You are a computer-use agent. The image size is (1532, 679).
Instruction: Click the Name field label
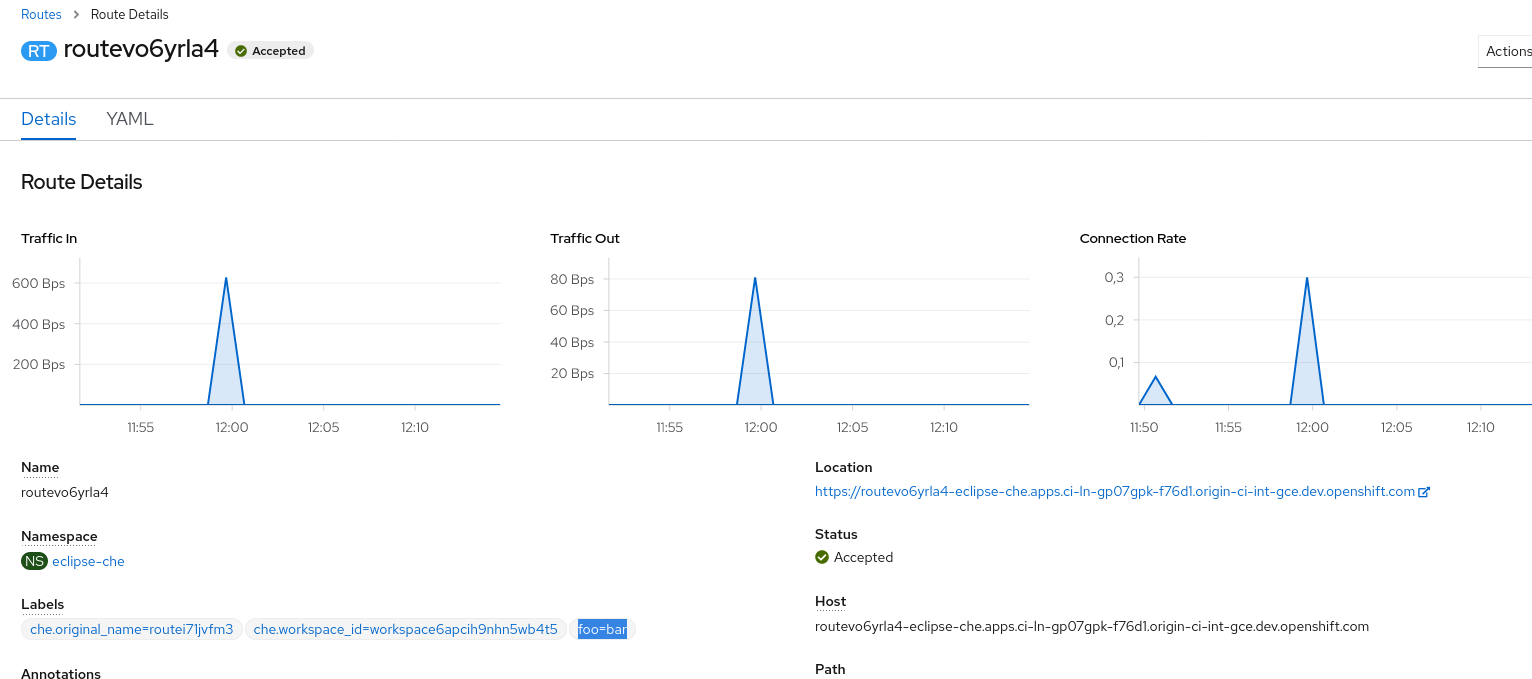tap(40, 467)
